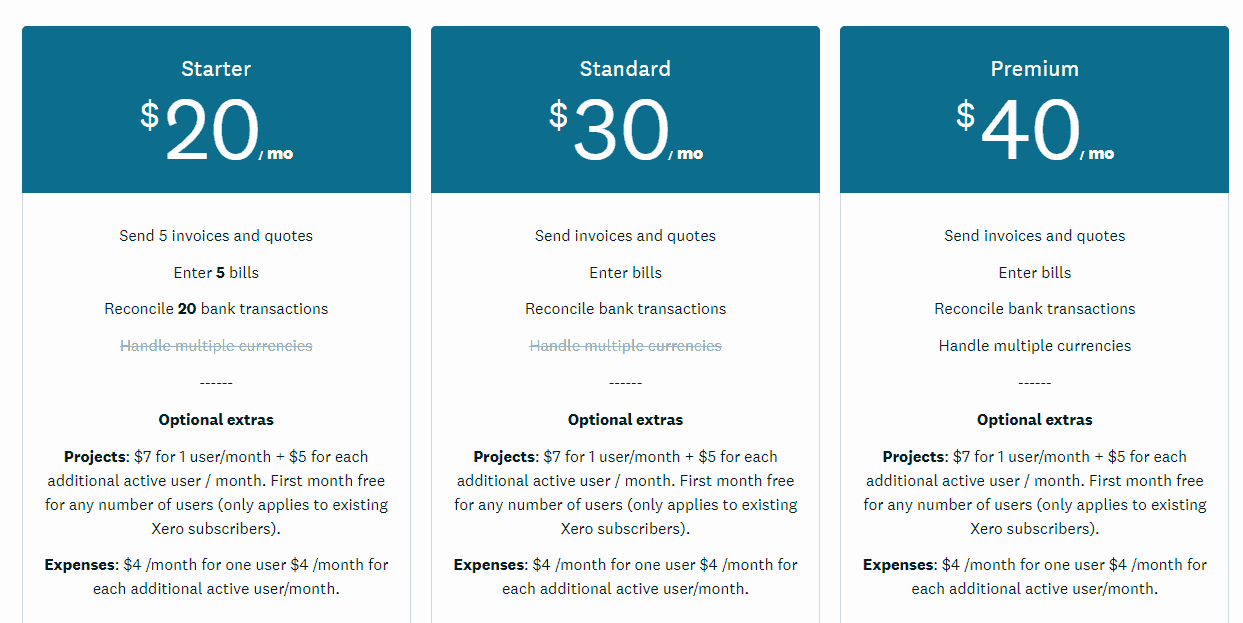The image size is (1243, 623).
Task: Click 'Reconcile 20 bank transactions' text
Action: coord(216,309)
